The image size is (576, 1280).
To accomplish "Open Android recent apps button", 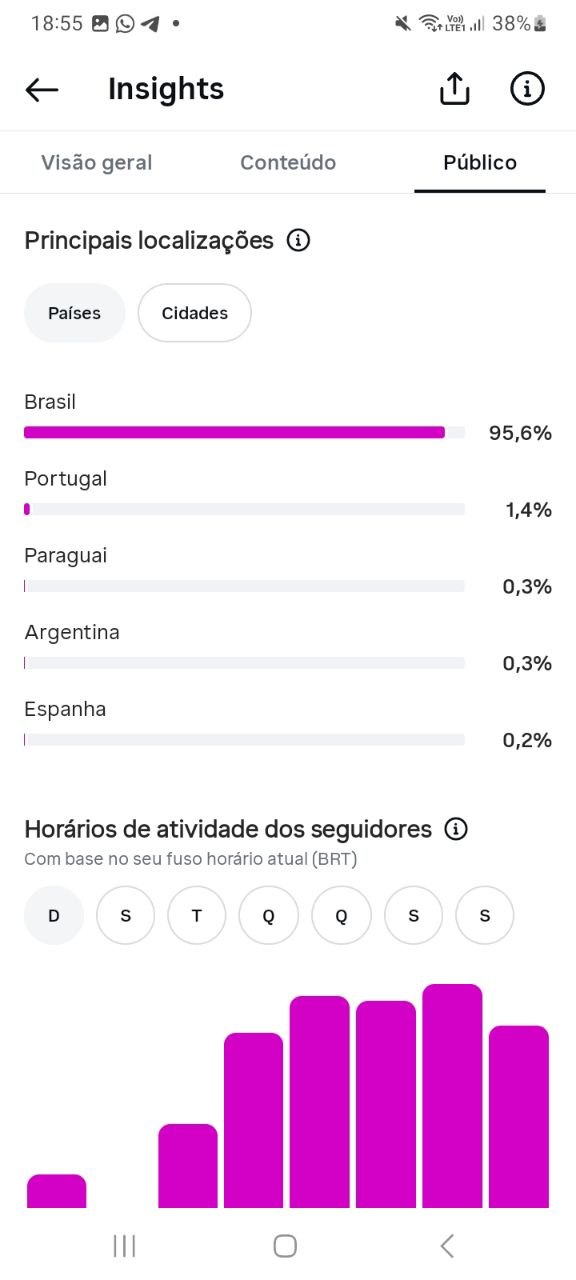I will pos(124,1245).
